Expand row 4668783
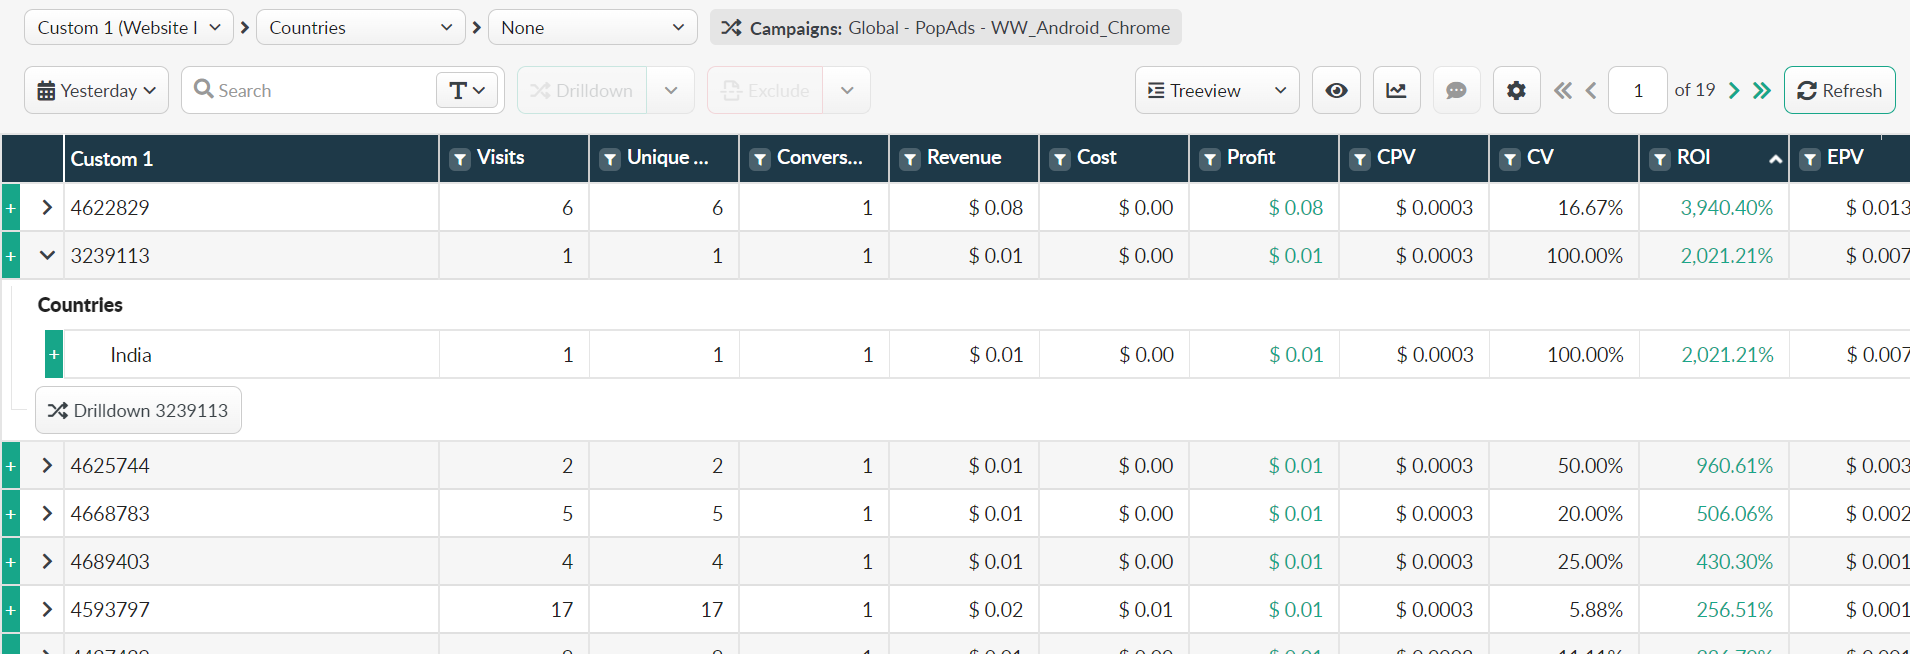 tap(46, 514)
